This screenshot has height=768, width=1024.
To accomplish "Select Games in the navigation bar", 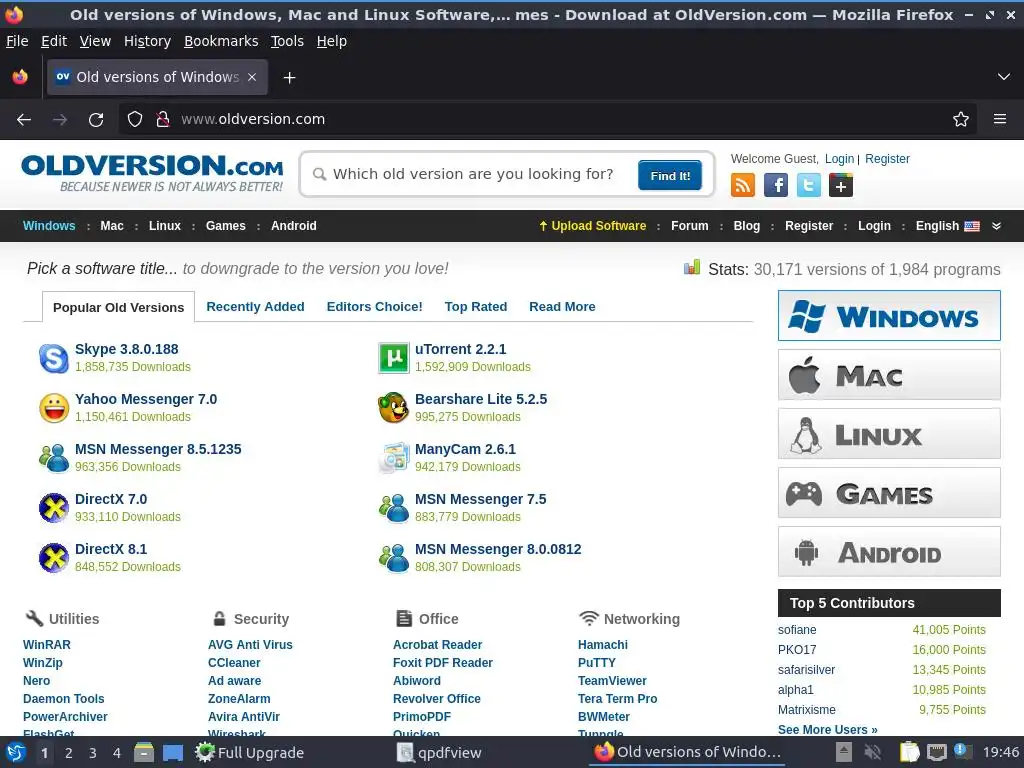I will (225, 226).
